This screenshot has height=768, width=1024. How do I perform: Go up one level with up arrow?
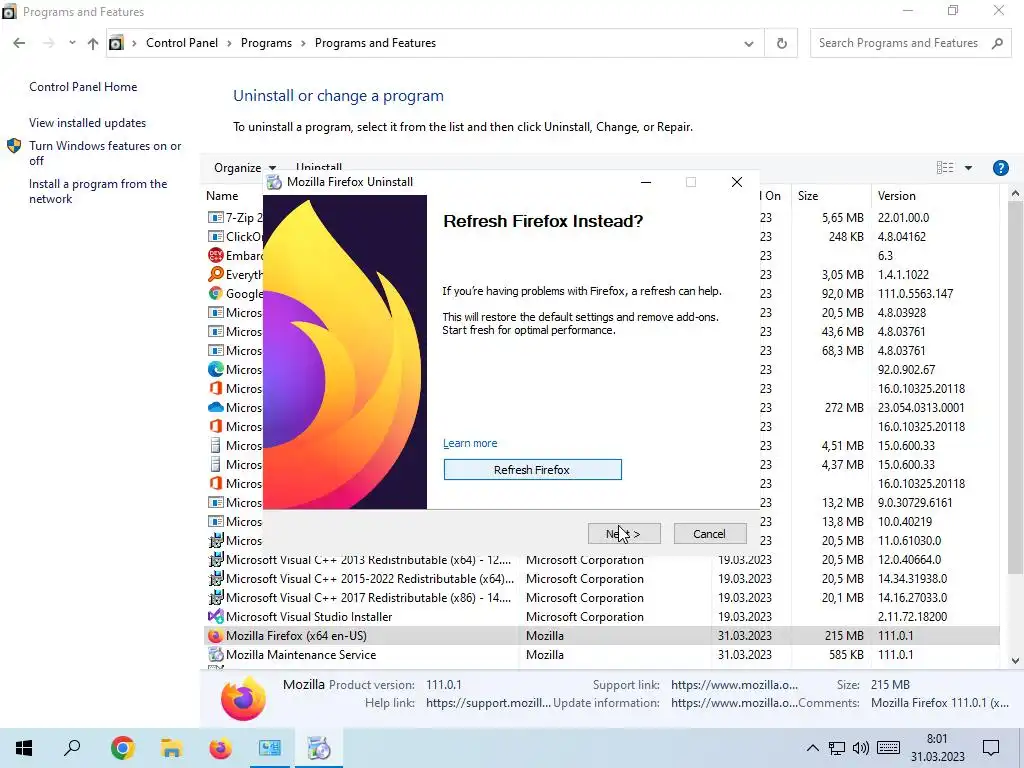click(93, 43)
